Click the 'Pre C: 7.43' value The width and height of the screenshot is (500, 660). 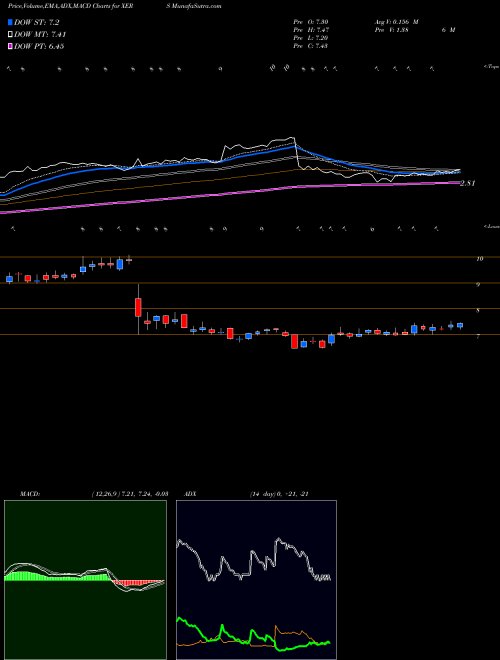tap(311, 46)
